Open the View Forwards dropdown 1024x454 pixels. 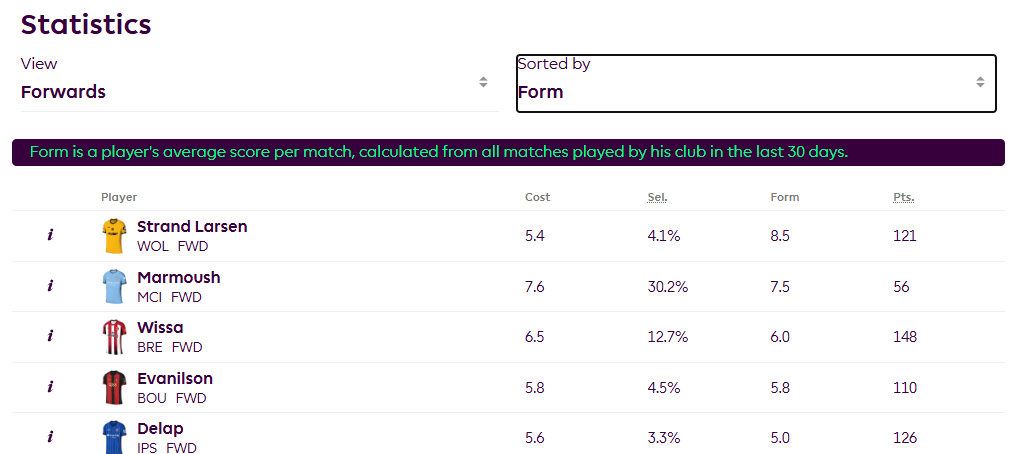[259, 84]
